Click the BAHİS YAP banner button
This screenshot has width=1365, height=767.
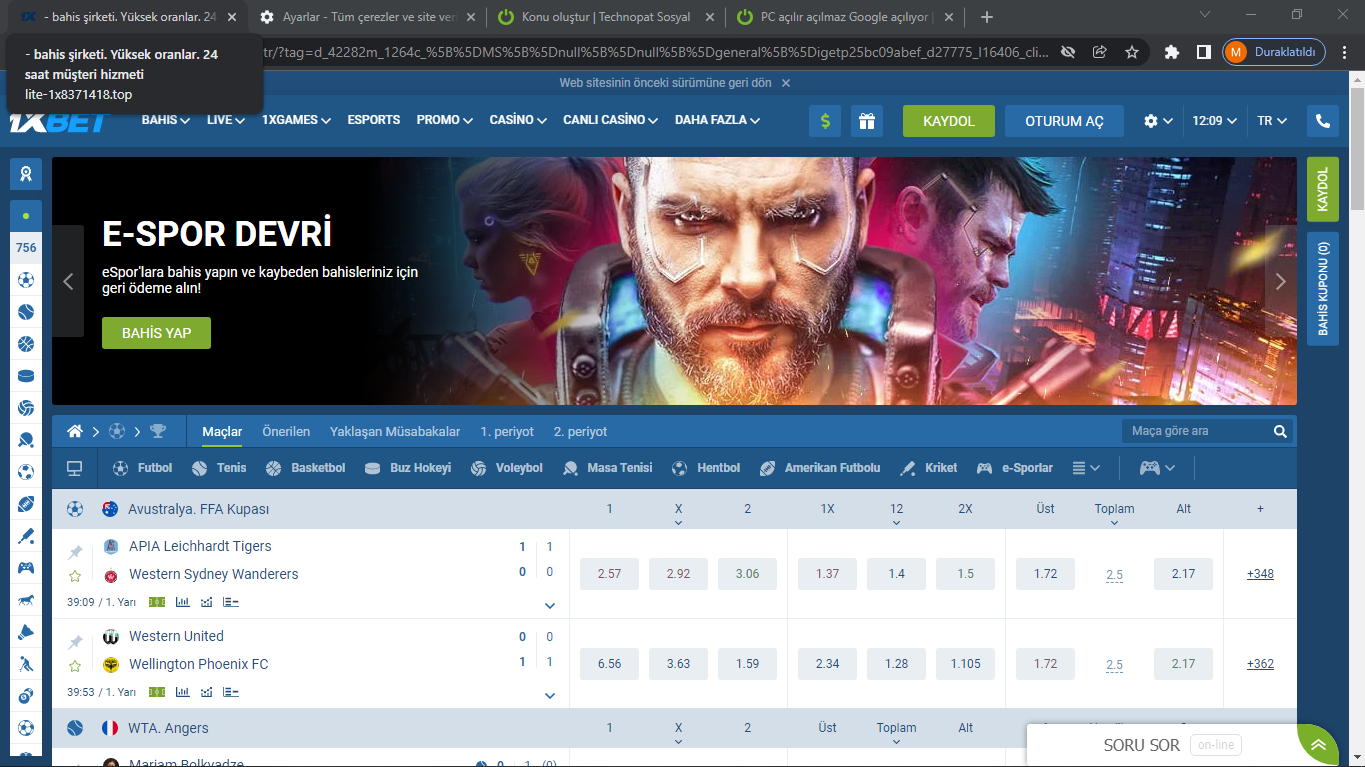click(x=155, y=332)
